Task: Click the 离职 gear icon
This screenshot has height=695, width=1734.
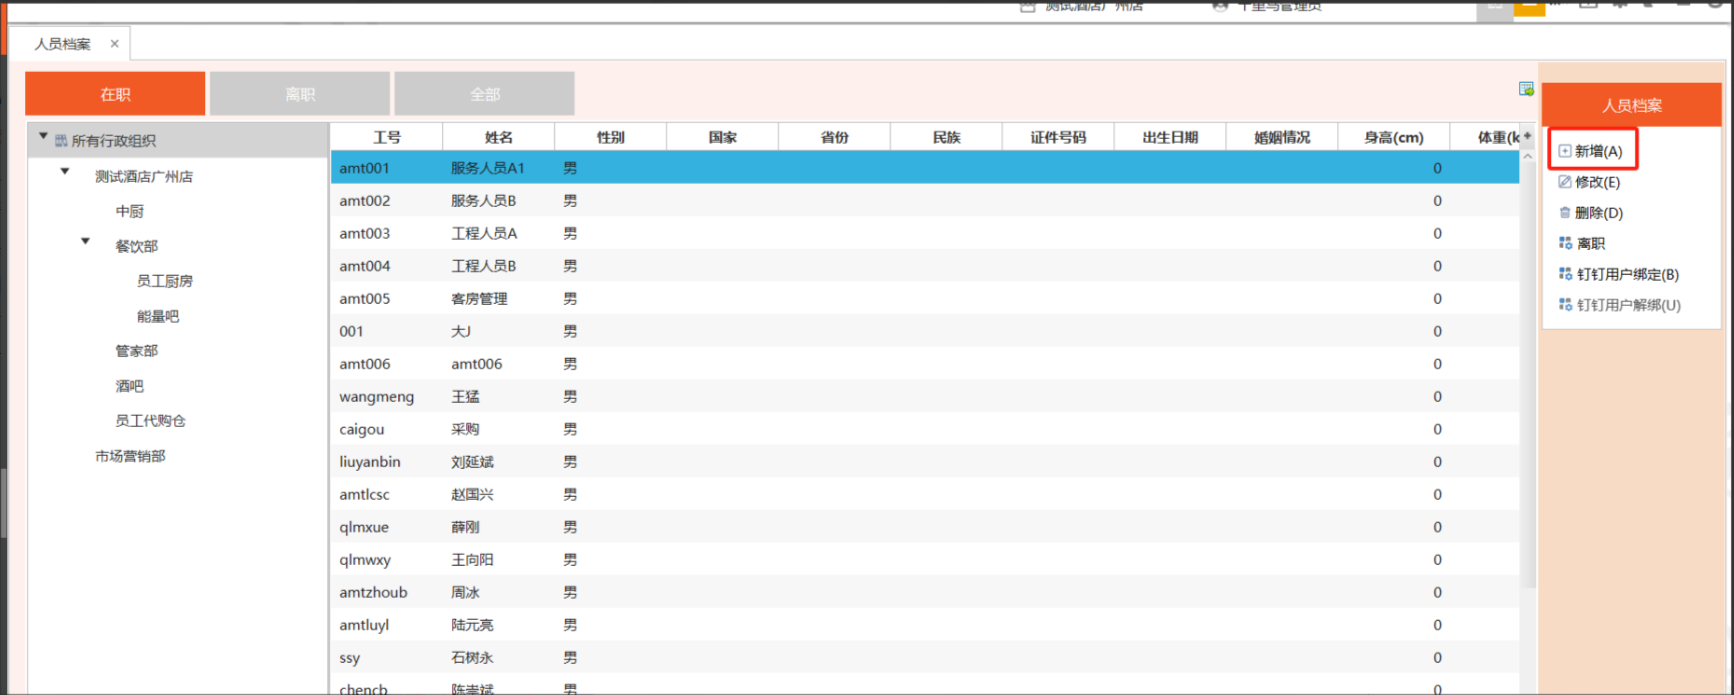Action: click(x=1565, y=243)
